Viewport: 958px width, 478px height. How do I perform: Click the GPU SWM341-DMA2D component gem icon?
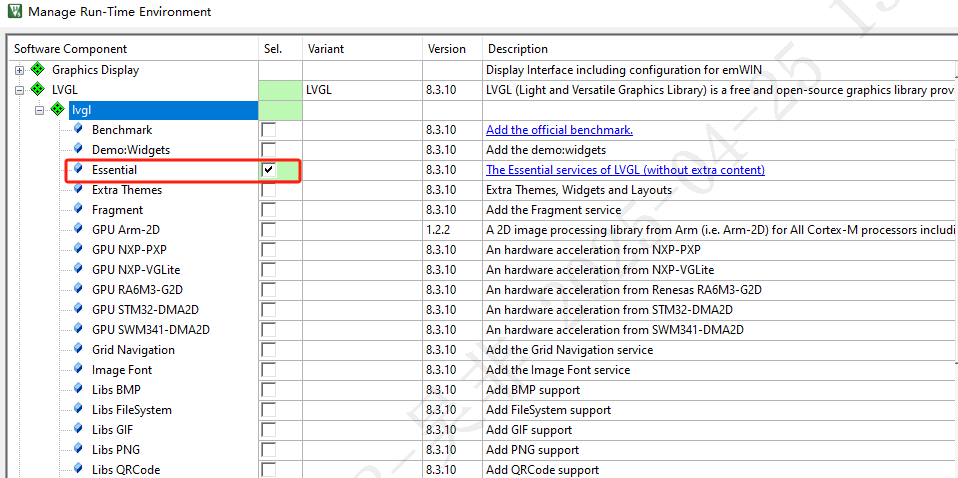(x=78, y=328)
